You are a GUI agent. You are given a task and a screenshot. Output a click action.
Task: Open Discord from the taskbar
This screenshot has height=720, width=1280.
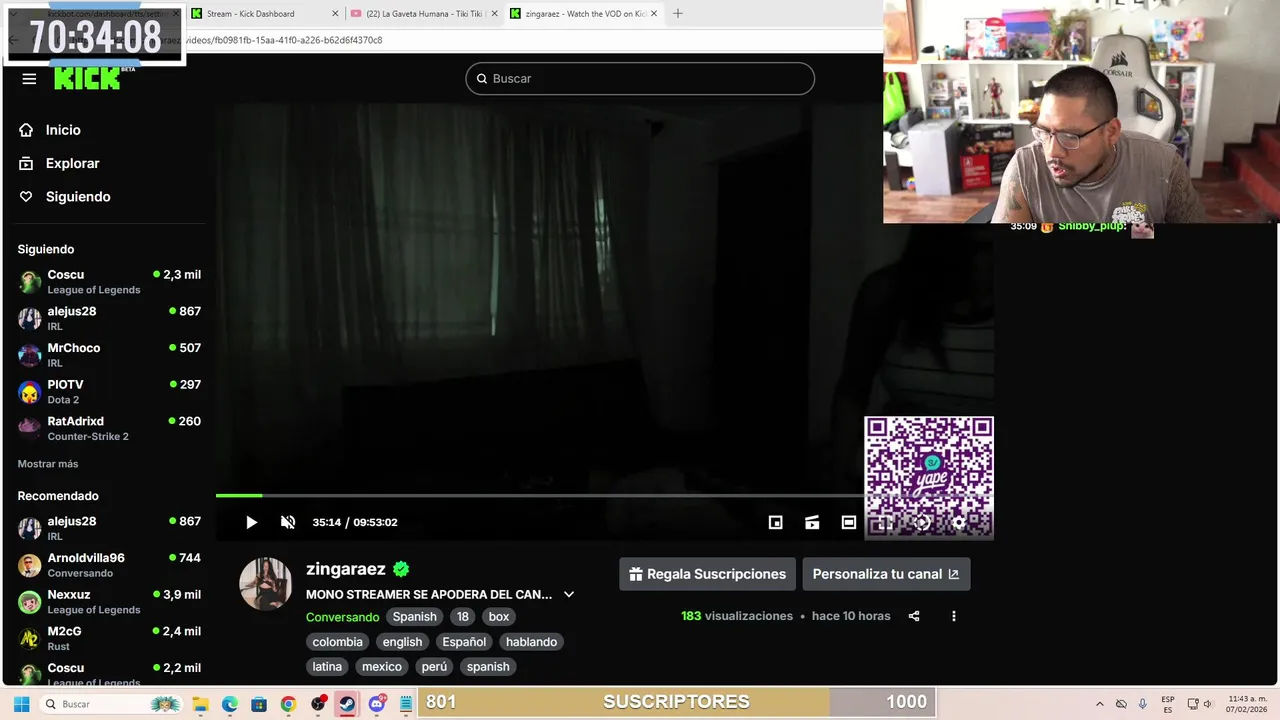click(x=377, y=704)
